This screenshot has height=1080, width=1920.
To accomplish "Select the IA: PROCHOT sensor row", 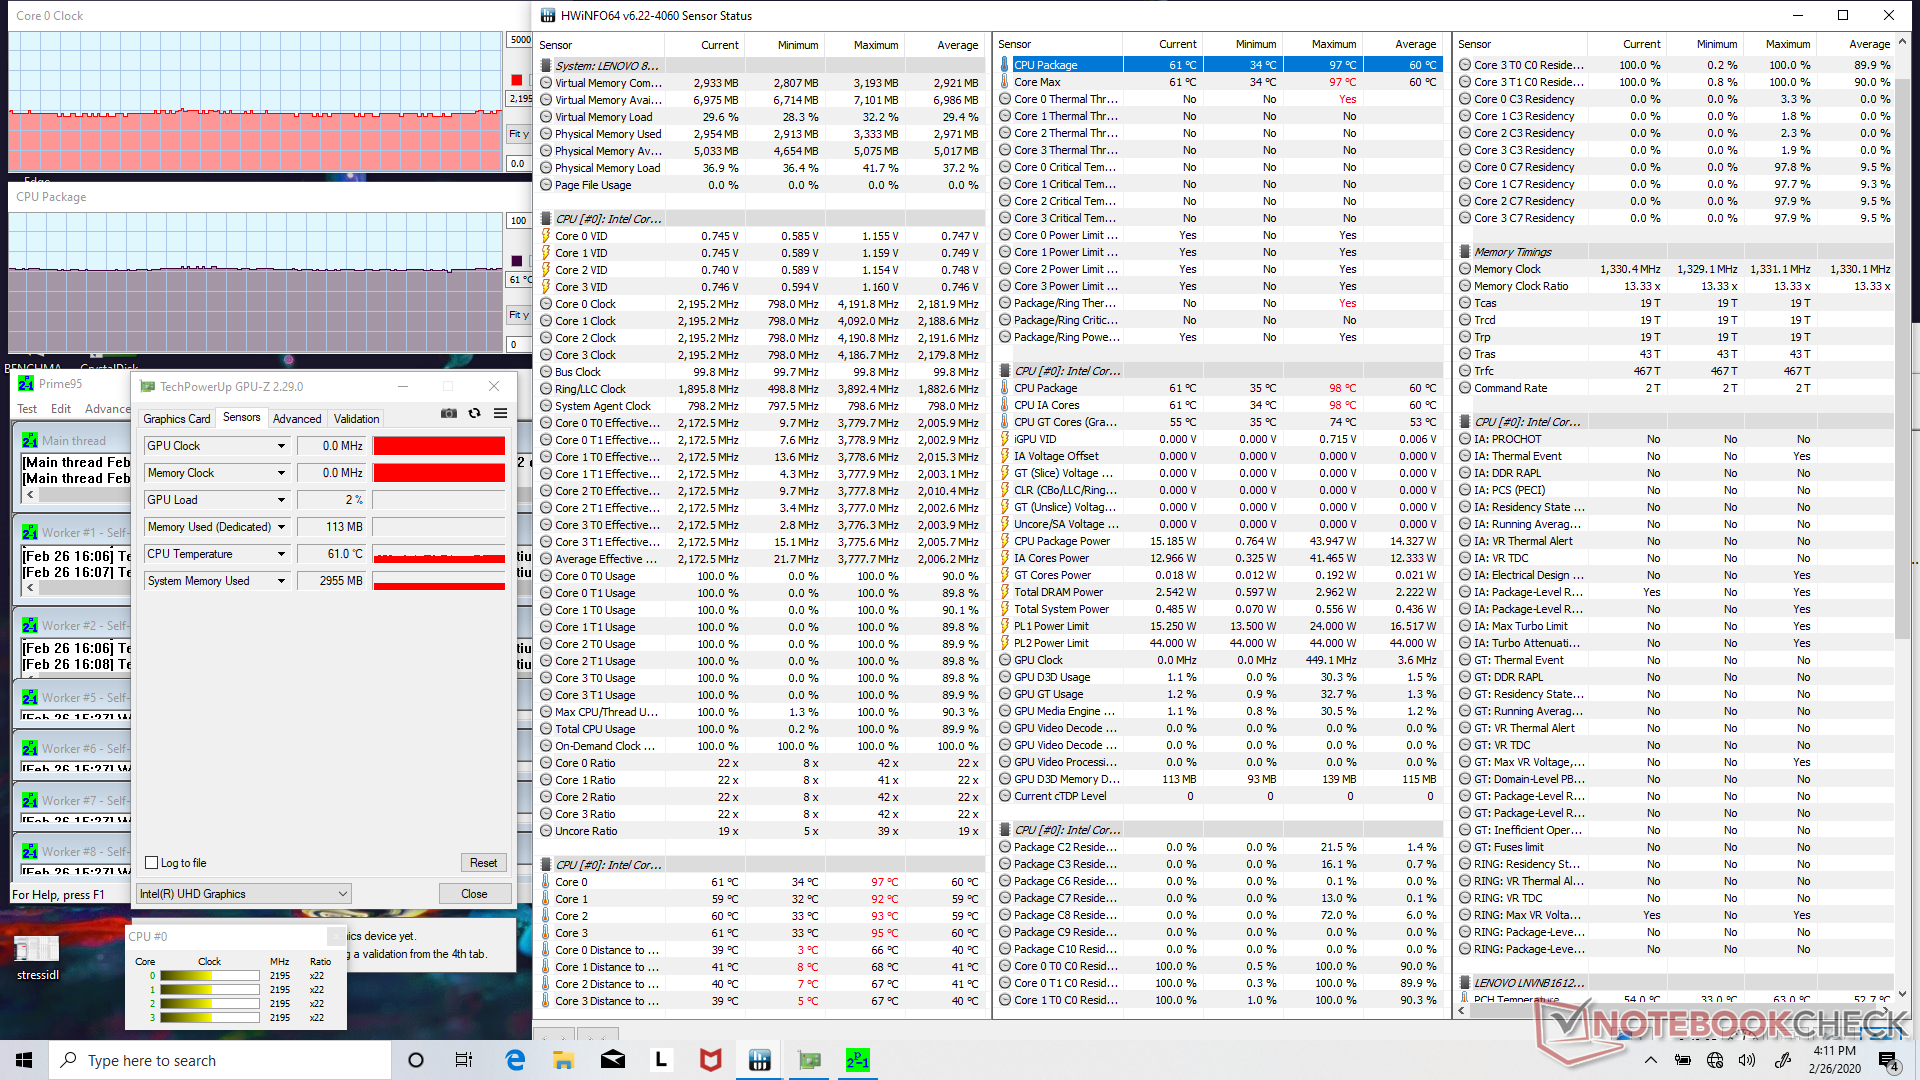I will tap(1675, 439).
